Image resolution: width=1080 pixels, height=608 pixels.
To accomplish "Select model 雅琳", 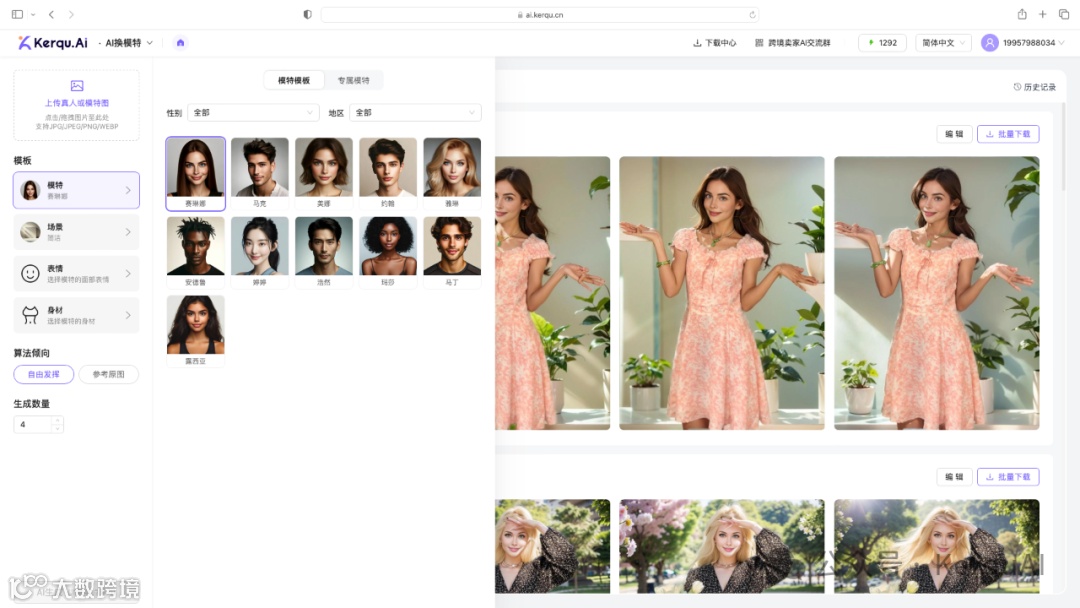I will click(x=452, y=174).
